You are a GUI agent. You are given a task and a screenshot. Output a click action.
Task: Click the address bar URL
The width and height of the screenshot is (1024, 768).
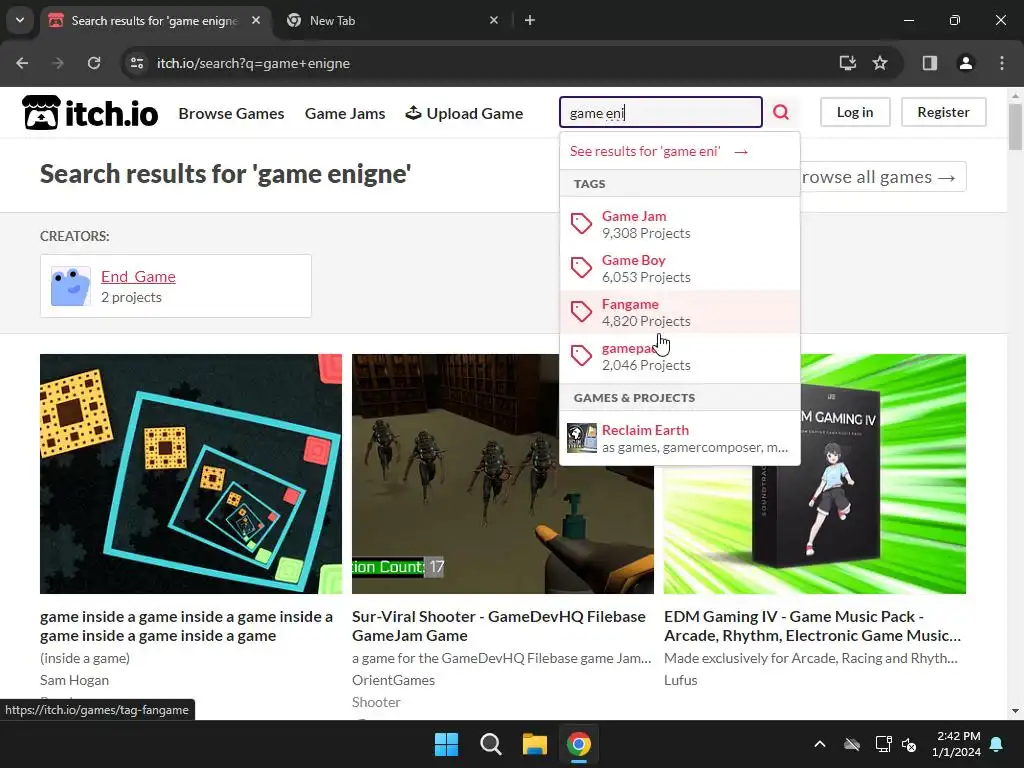[x=253, y=63]
